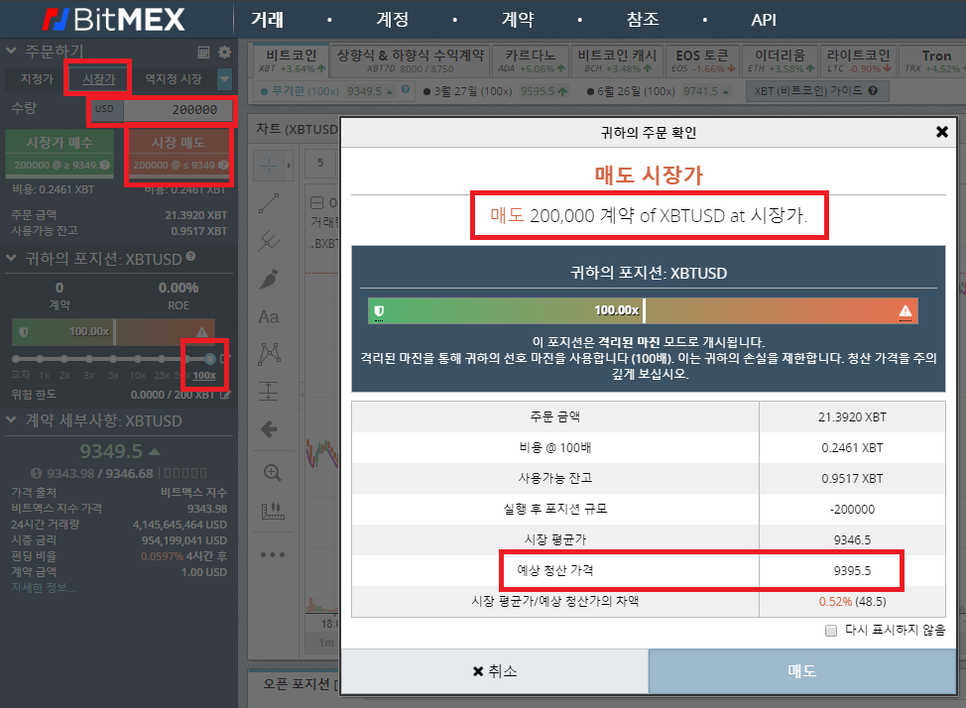Open the 계약 menu

click(x=518, y=20)
